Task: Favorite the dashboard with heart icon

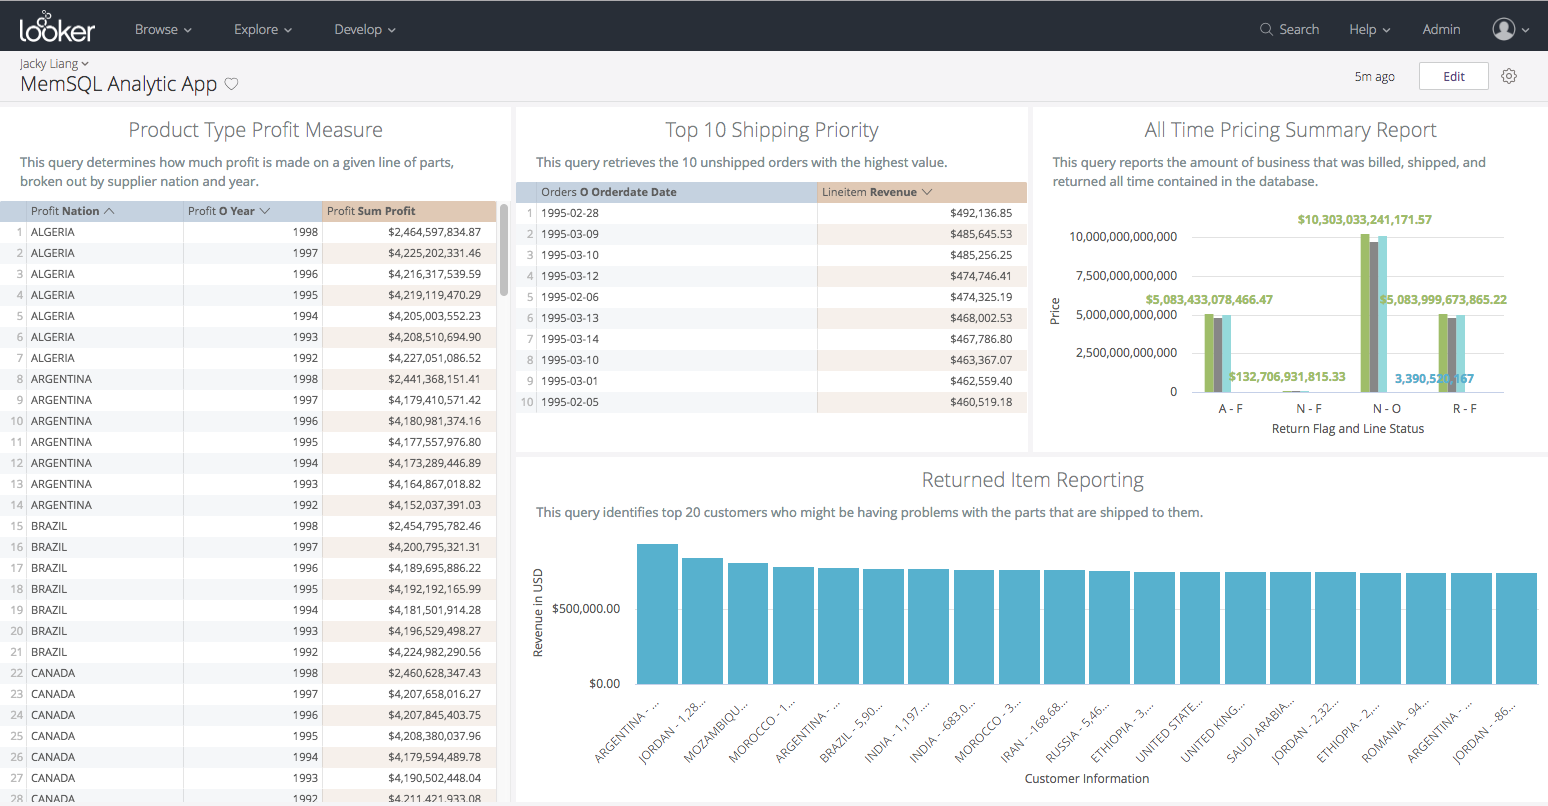Action: [x=231, y=84]
